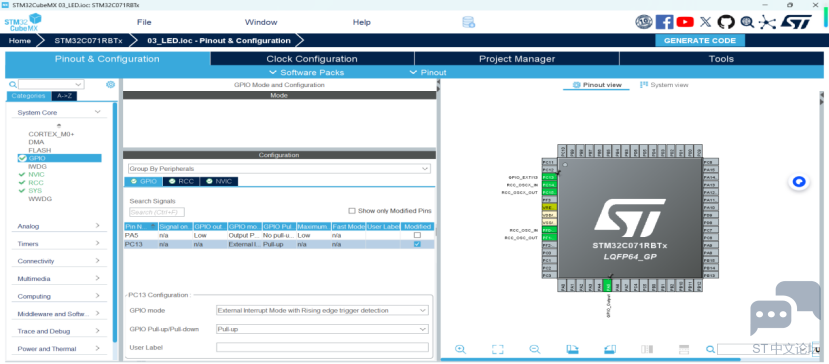Screen dimensions: 829x364
Task: Expand the Timers category
Action: pos(97,243)
